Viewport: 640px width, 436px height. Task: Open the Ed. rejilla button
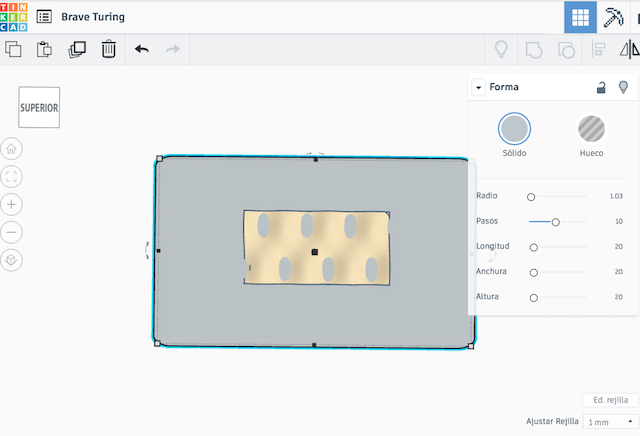611,400
